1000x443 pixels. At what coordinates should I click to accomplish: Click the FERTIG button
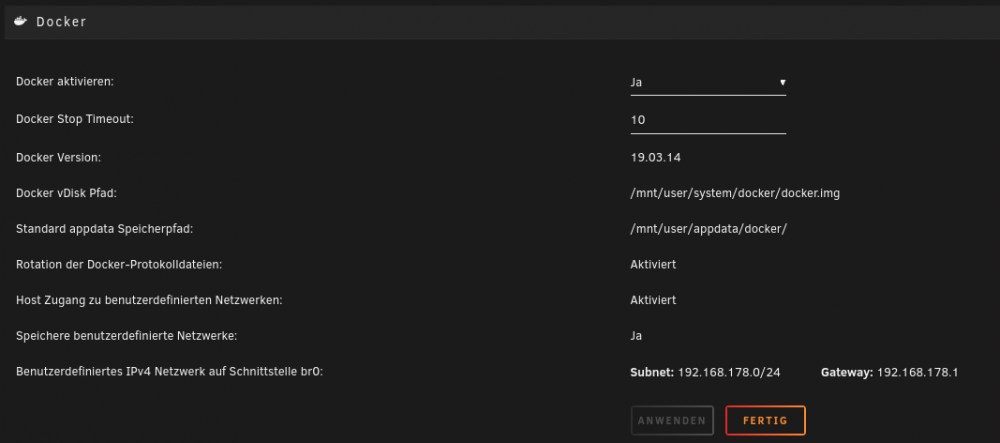coord(765,421)
